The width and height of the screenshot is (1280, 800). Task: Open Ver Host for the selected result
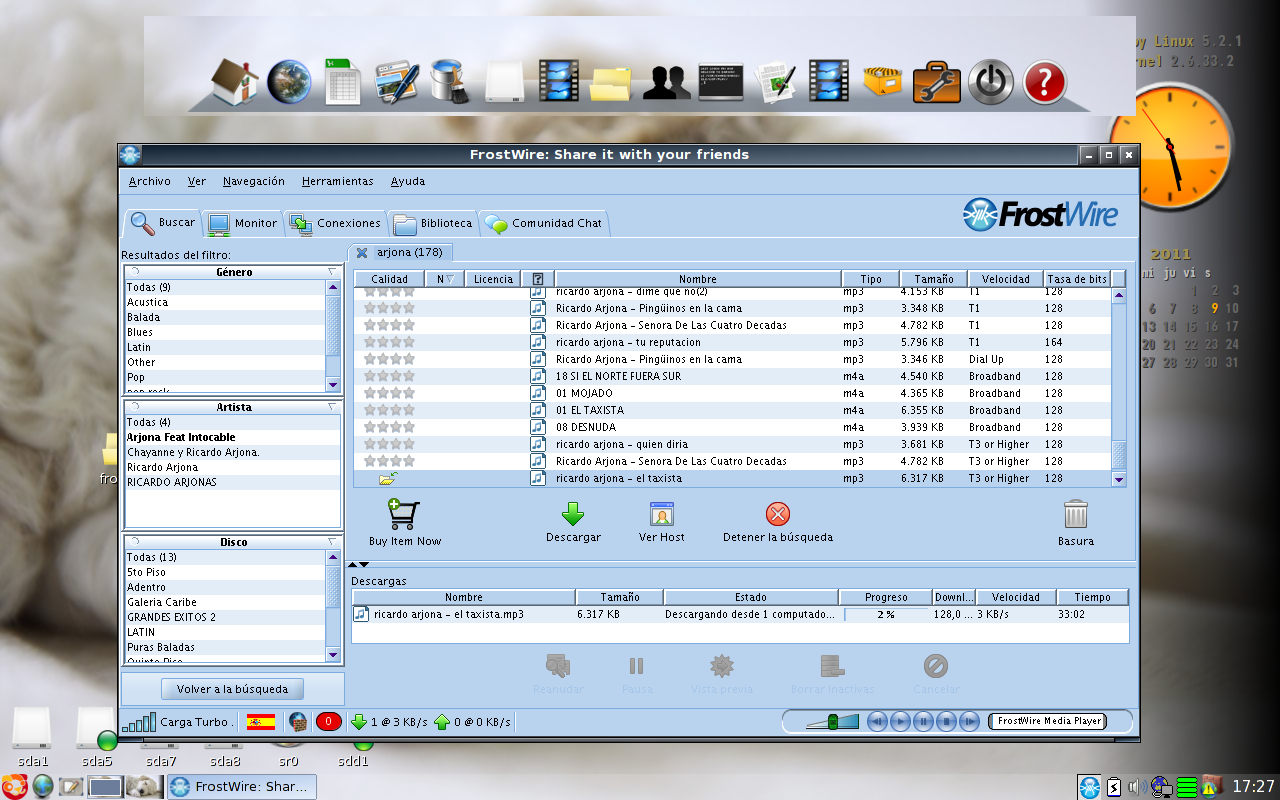[x=662, y=514]
